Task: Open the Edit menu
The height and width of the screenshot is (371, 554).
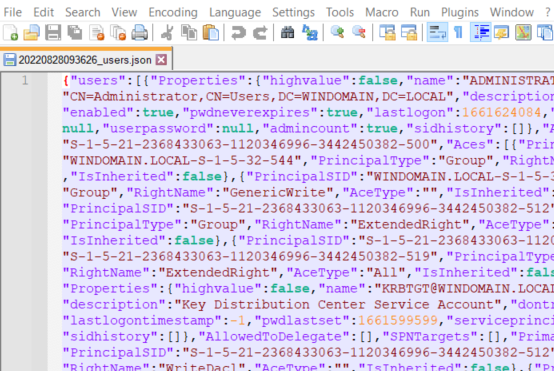Action: (43, 12)
